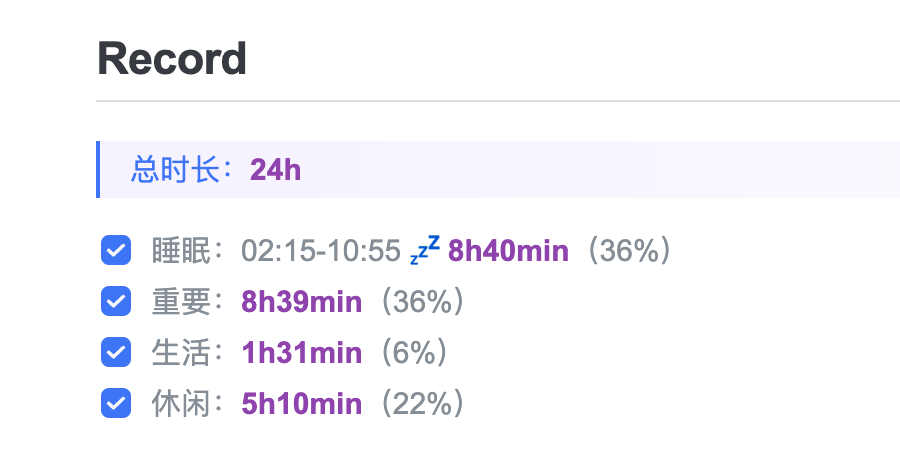Image resolution: width=900 pixels, height=460 pixels.
Task: Click the zzZ sleep icon
Action: (425, 250)
